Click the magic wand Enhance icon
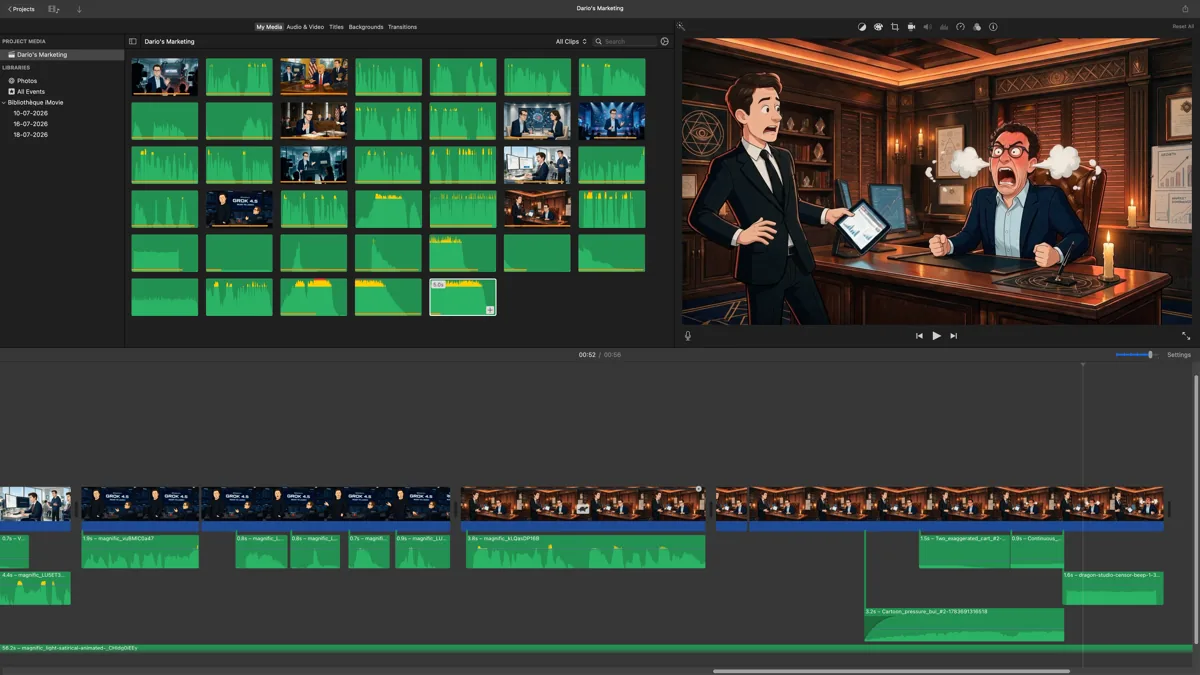This screenshot has width=1200, height=675. [x=680, y=27]
